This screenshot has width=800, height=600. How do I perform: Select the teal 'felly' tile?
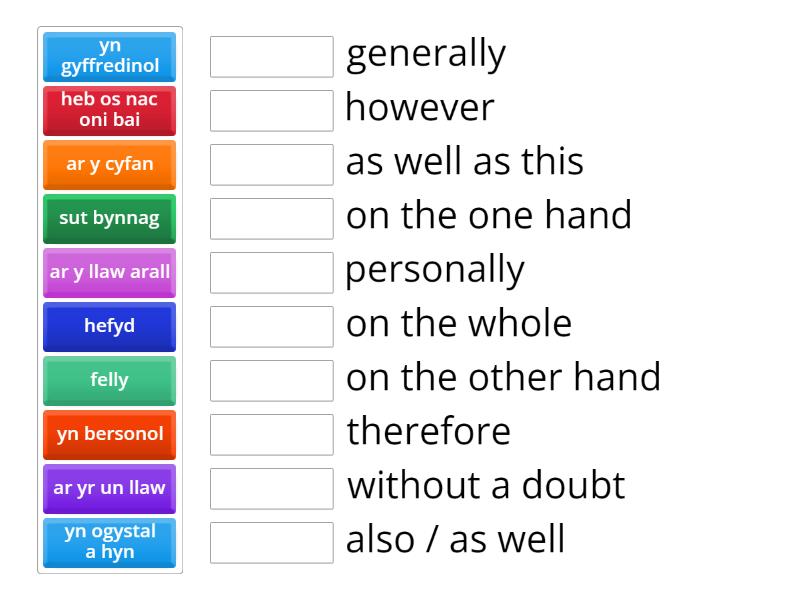pyautogui.click(x=109, y=380)
